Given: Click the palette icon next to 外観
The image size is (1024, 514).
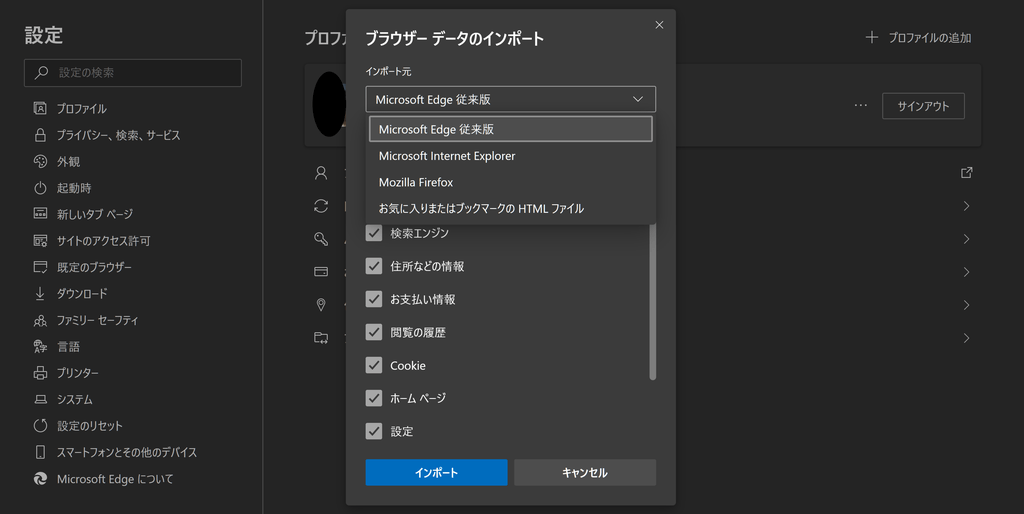Looking at the screenshot, I should tap(40, 161).
